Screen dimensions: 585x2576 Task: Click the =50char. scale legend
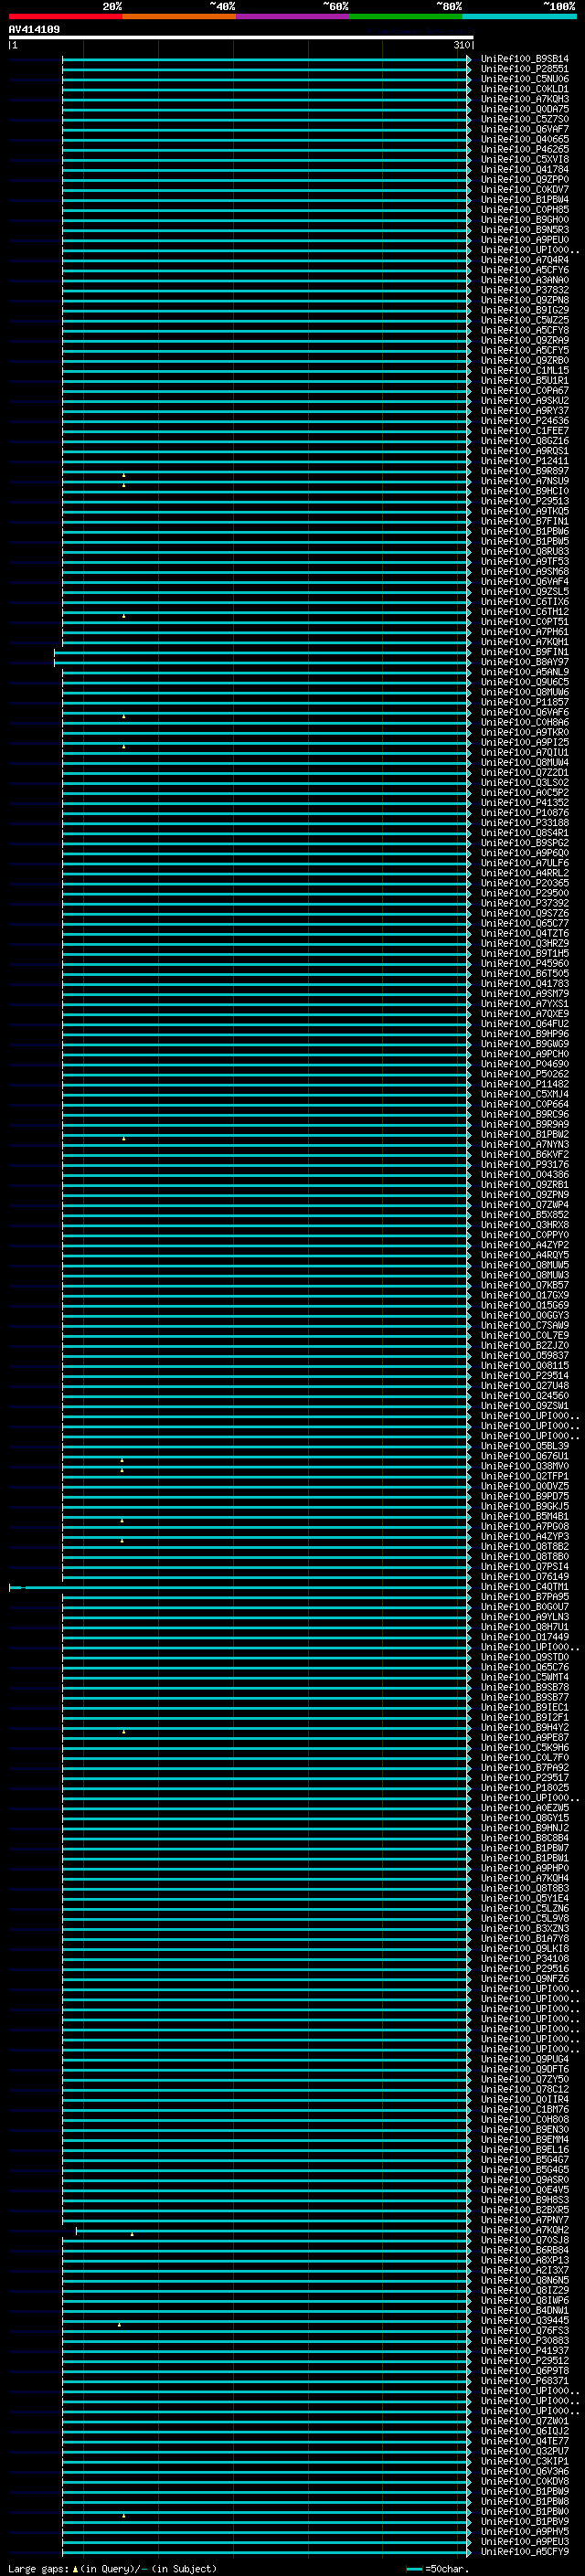438,2568
